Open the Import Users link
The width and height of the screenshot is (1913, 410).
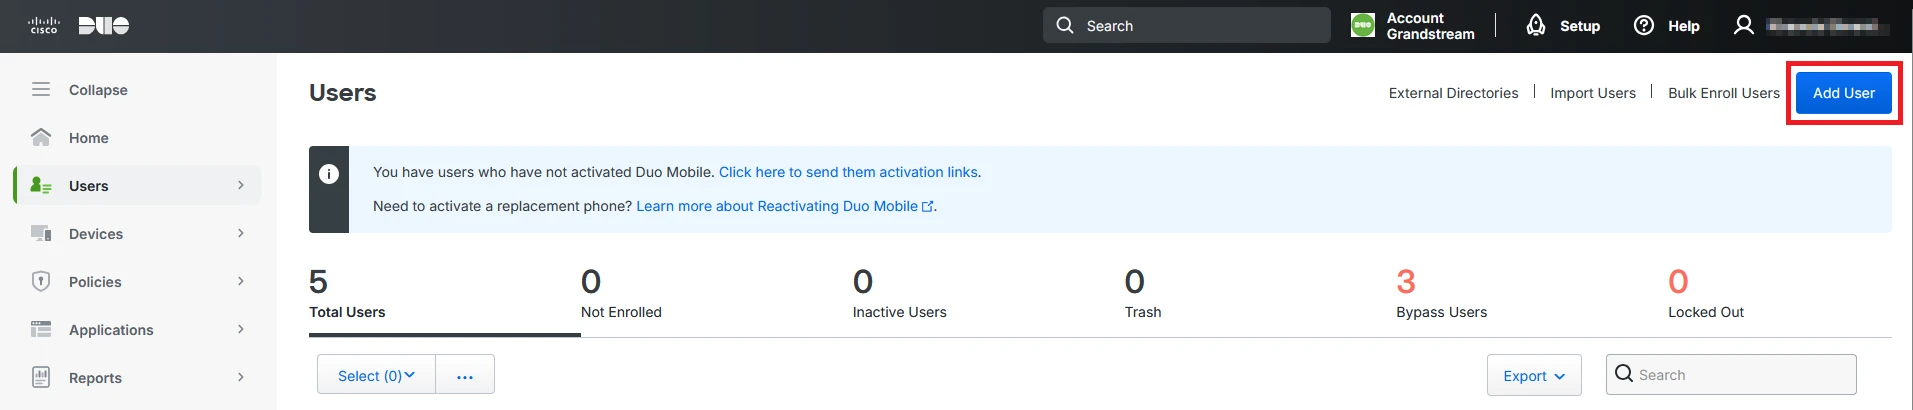click(1593, 93)
